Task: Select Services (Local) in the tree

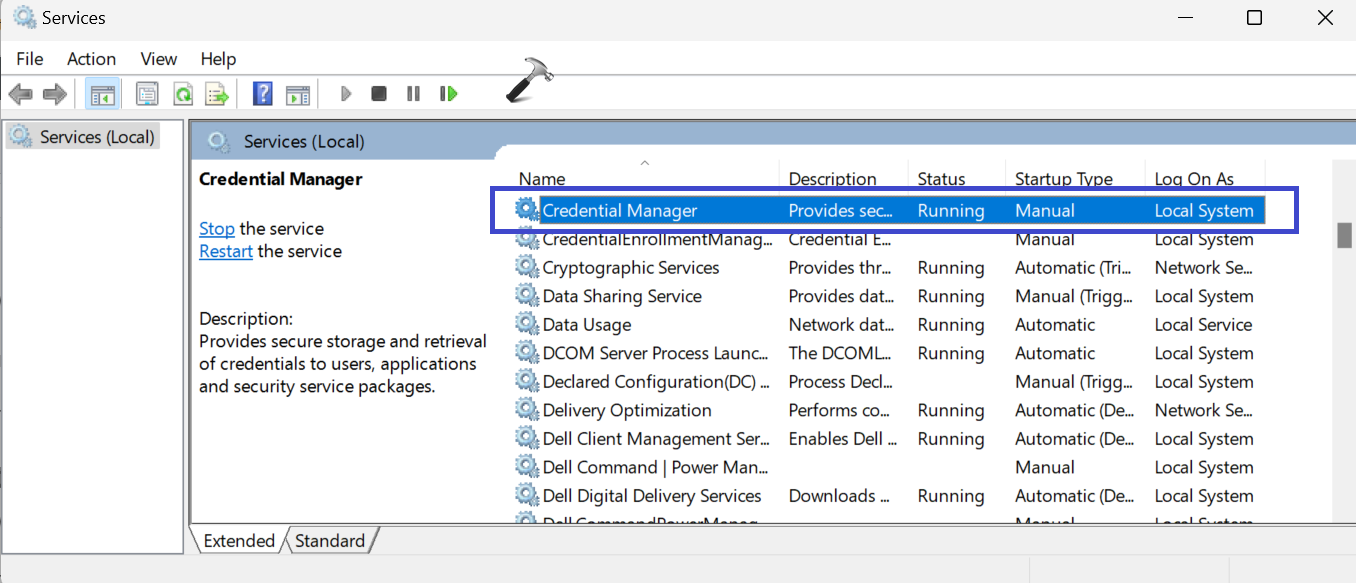Action: click(97, 137)
